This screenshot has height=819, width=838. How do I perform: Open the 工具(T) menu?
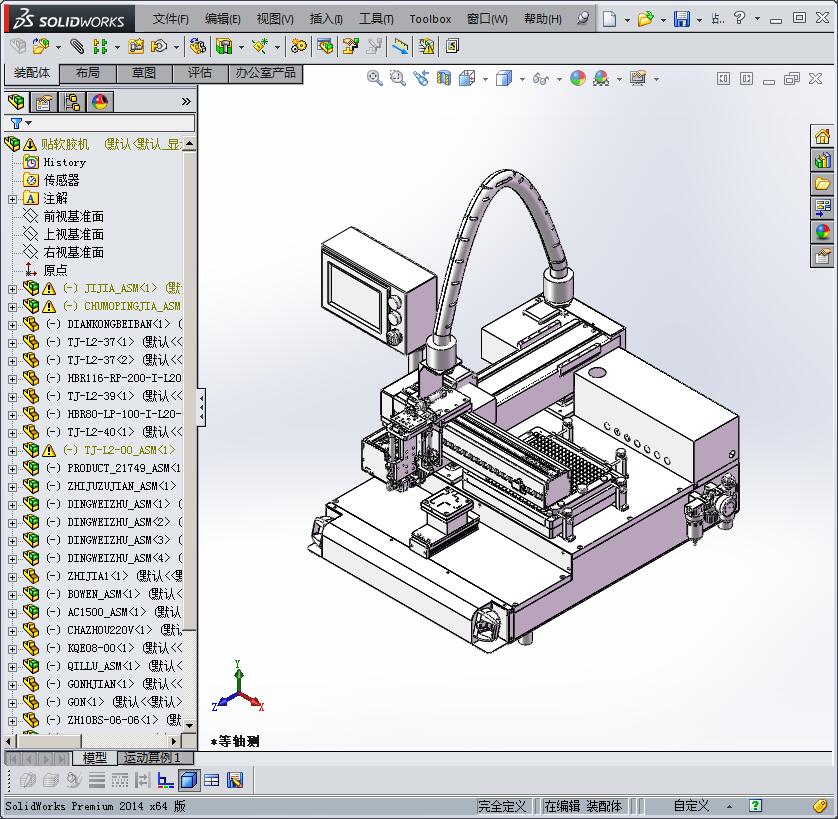[376, 19]
